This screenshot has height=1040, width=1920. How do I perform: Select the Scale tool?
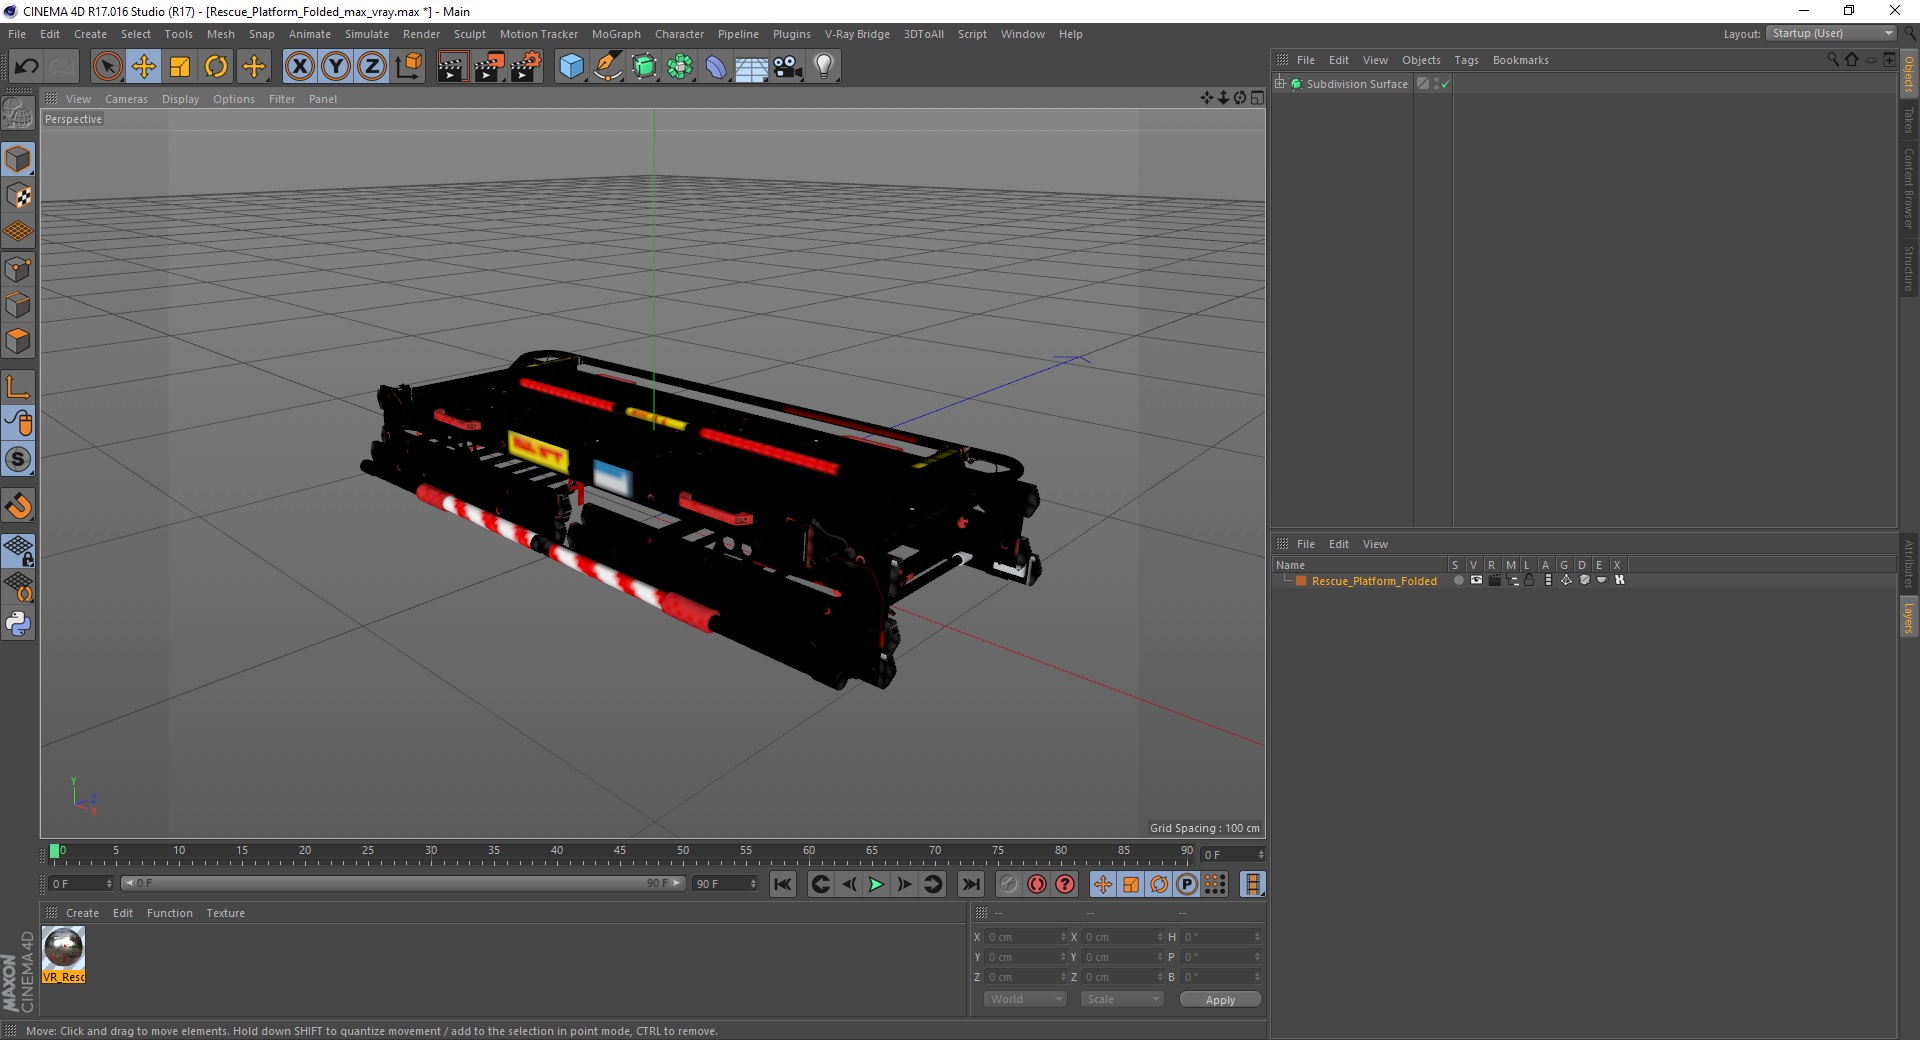(x=180, y=67)
